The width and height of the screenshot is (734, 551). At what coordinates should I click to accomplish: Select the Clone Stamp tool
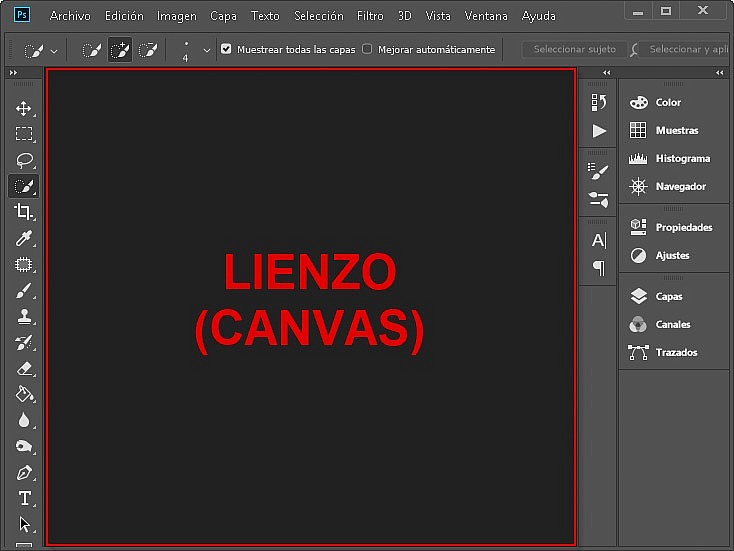[x=23, y=316]
